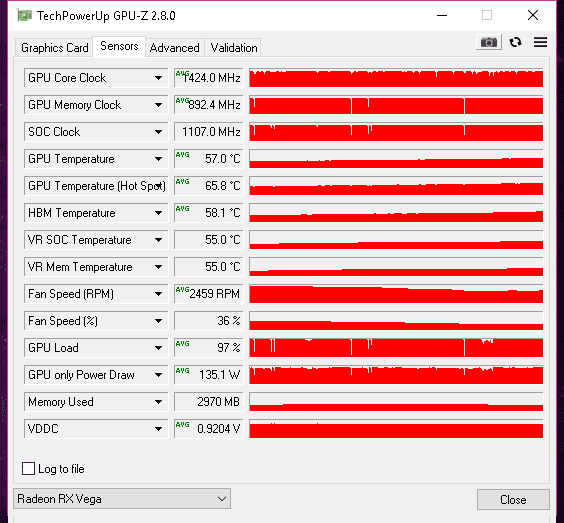Go to the Validation tab
Image resolution: width=564 pixels, height=523 pixels.
(x=234, y=48)
